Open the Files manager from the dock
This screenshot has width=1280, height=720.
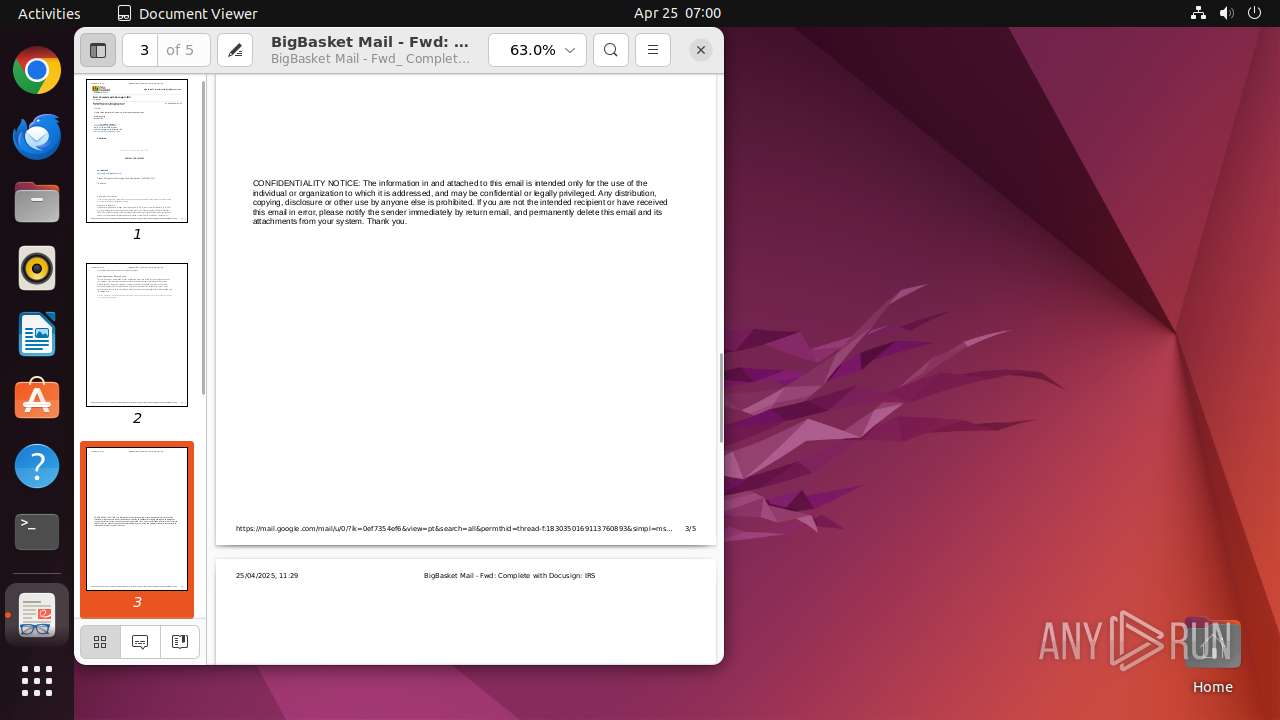click(x=37, y=203)
